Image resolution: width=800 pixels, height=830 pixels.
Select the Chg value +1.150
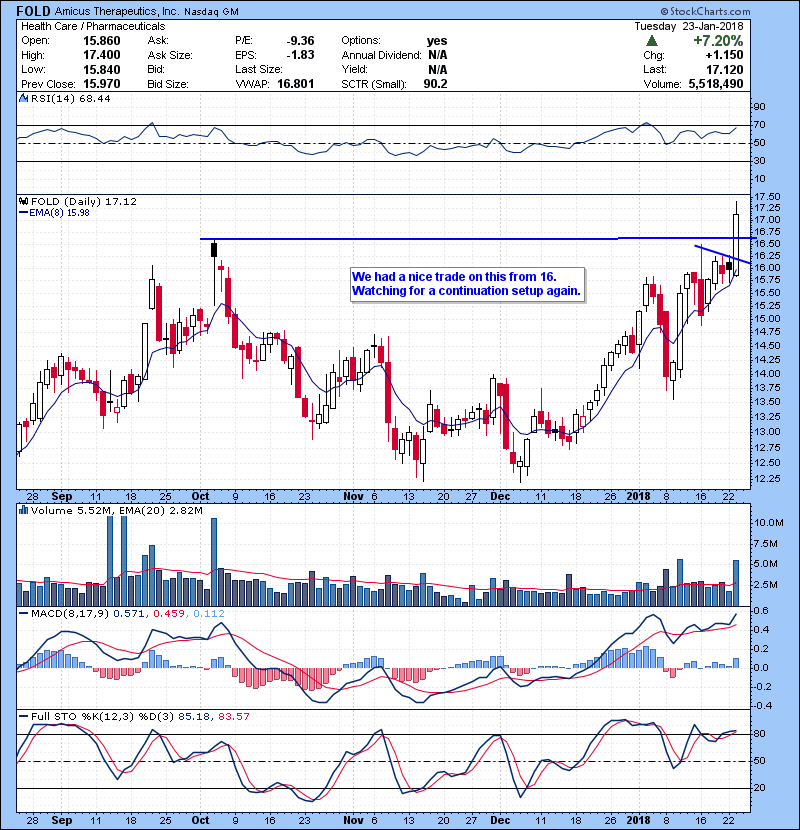click(x=724, y=55)
